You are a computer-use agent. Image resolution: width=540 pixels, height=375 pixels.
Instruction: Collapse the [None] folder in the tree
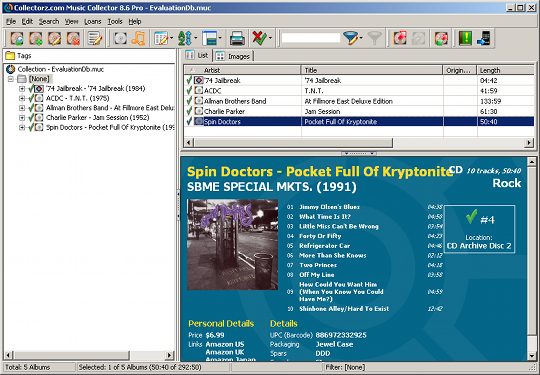[x=11, y=79]
